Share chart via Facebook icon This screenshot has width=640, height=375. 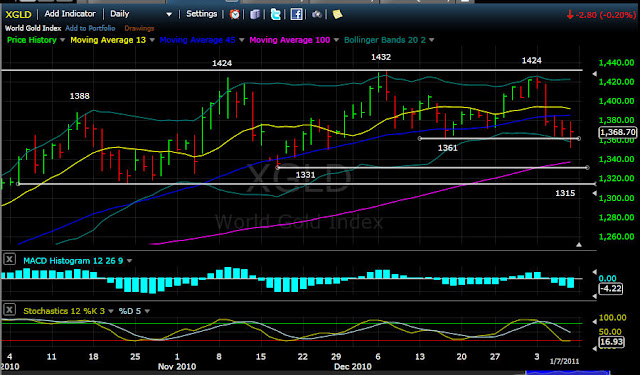296,14
